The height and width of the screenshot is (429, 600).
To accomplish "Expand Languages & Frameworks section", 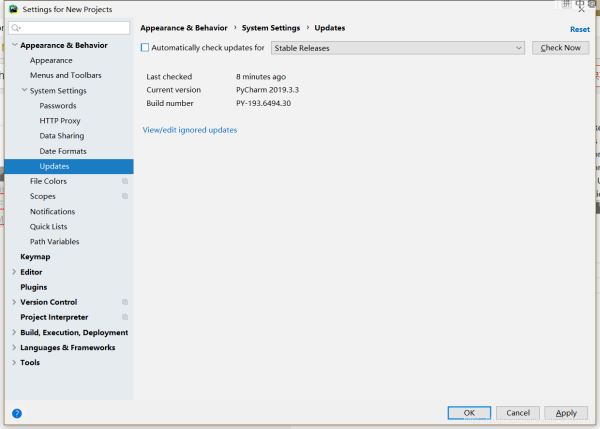I will click(x=14, y=347).
